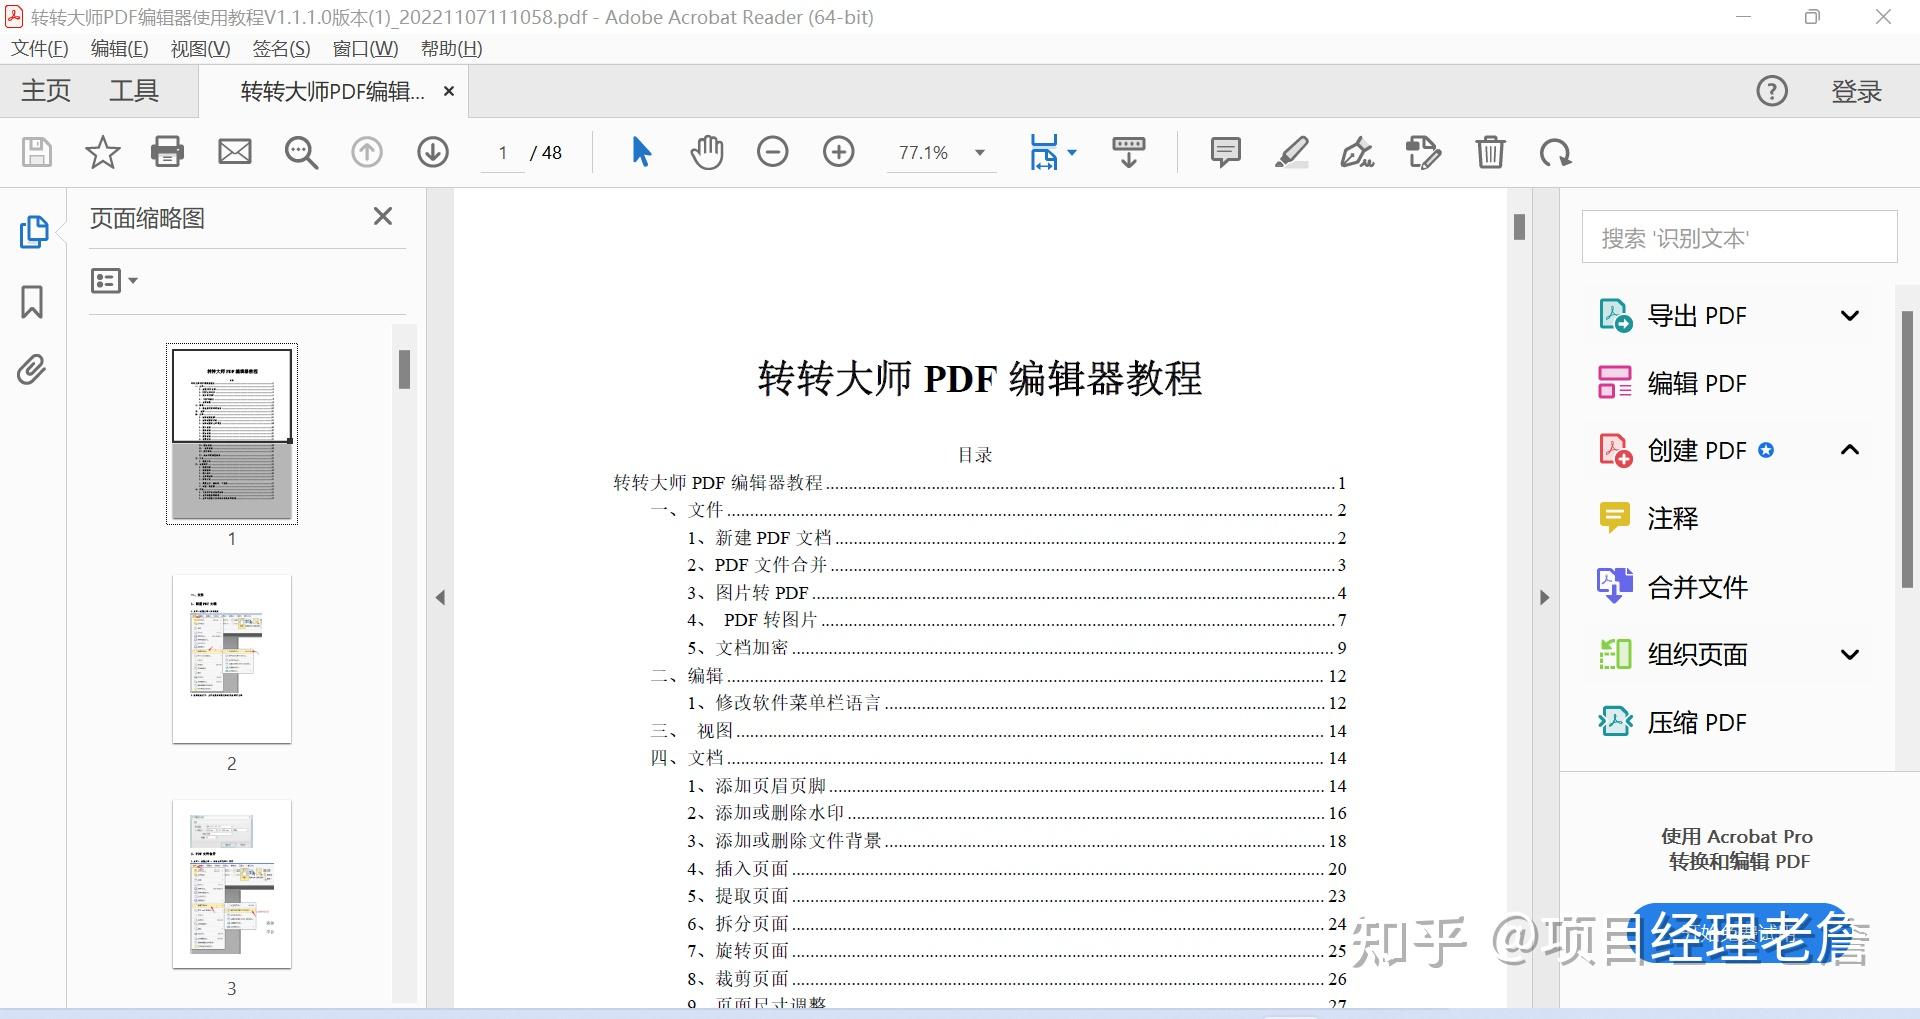1920x1019 pixels.
Task: Open the Attachments paperclip icon
Action: [x=32, y=370]
